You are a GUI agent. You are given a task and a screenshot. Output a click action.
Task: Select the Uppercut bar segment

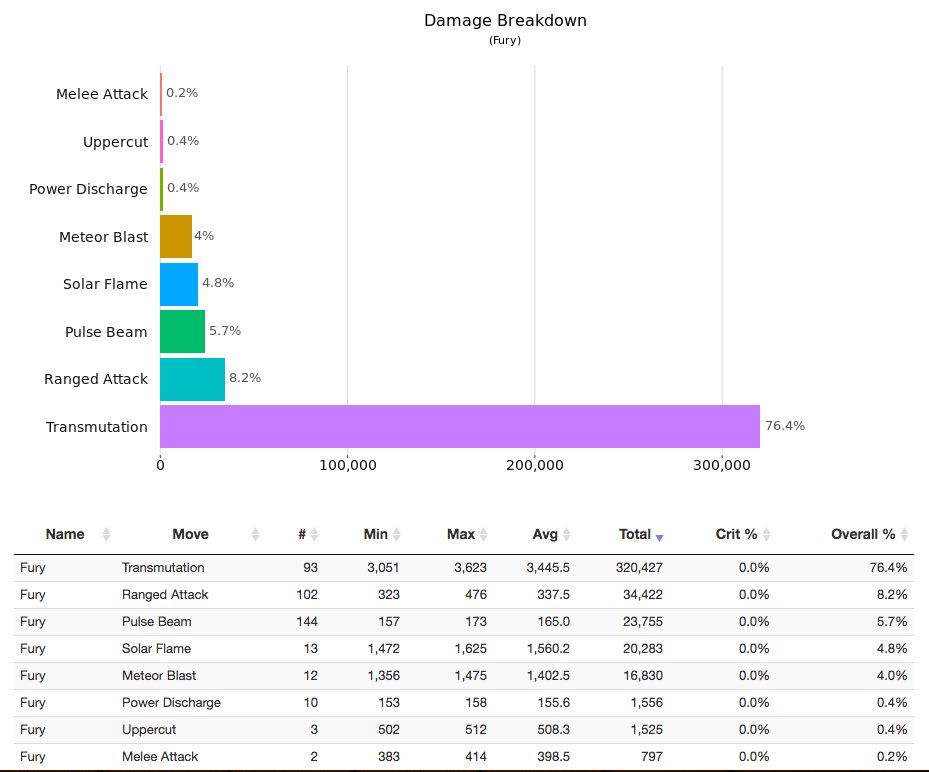click(161, 142)
